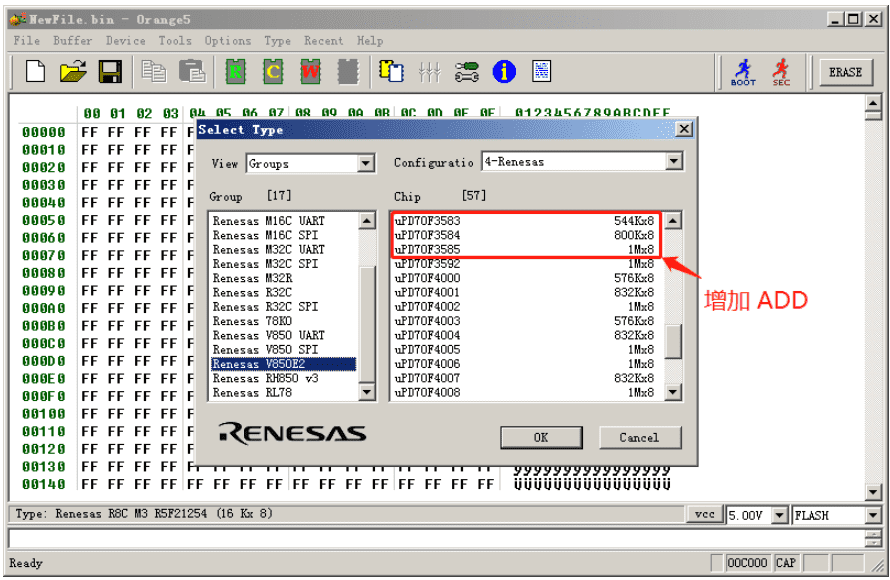Image resolution: width=890 pixels, height=580 pixels.
Task: Select Renesas V850 UART group
Action: click(x=284, y=335)
